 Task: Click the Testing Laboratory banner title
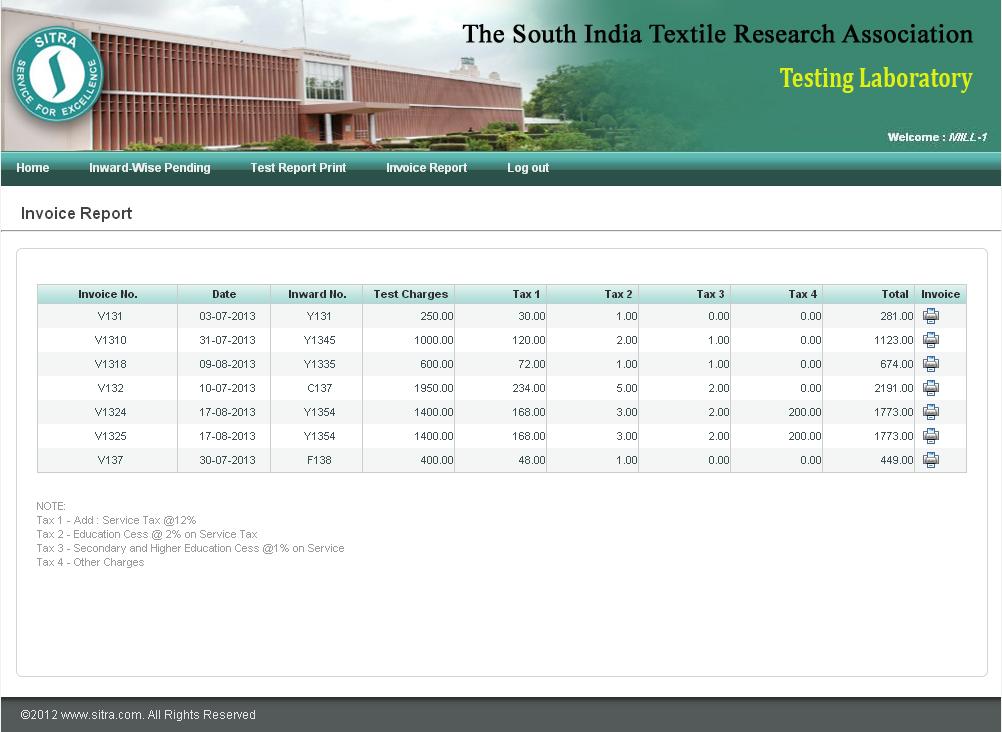(875, 79)
